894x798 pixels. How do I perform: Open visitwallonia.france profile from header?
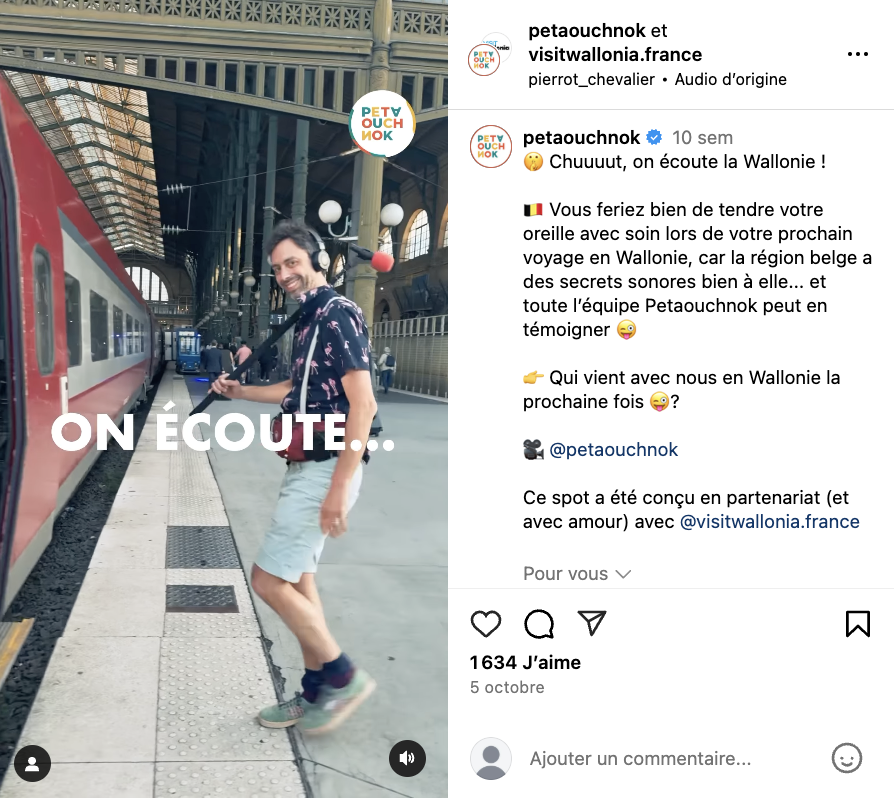615,55
